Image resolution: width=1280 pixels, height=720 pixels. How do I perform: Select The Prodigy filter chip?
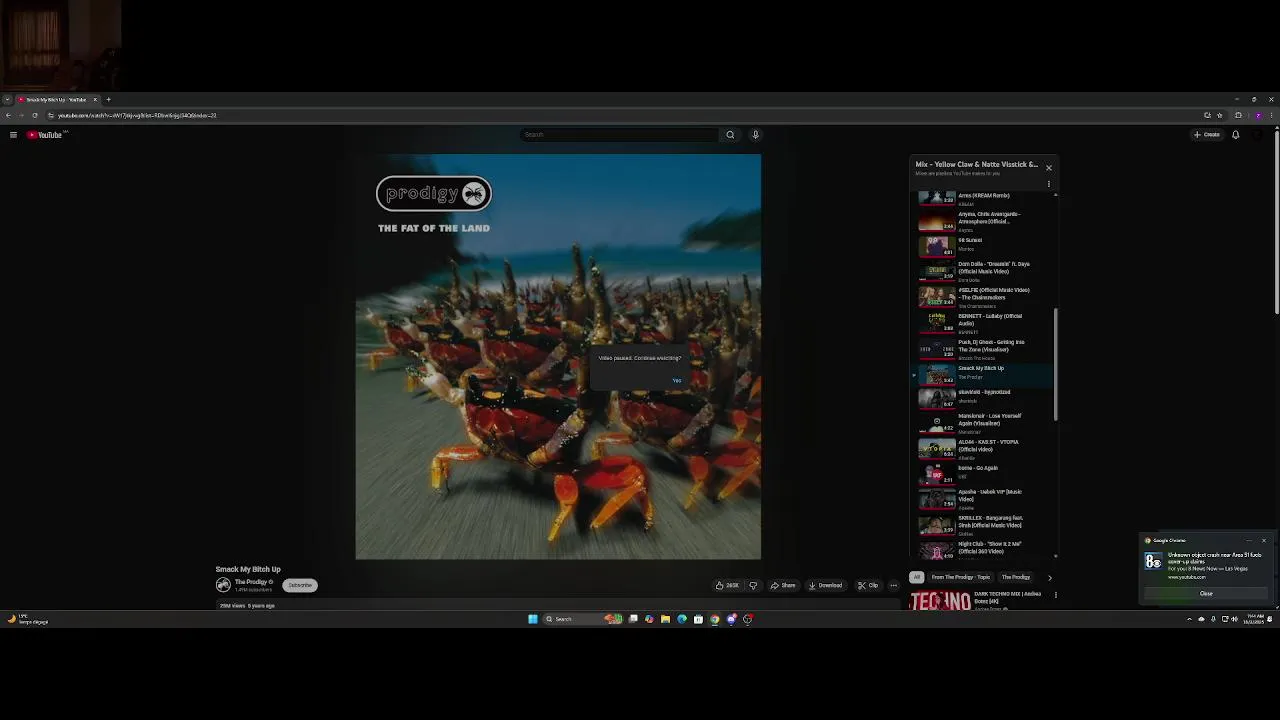1015,577
